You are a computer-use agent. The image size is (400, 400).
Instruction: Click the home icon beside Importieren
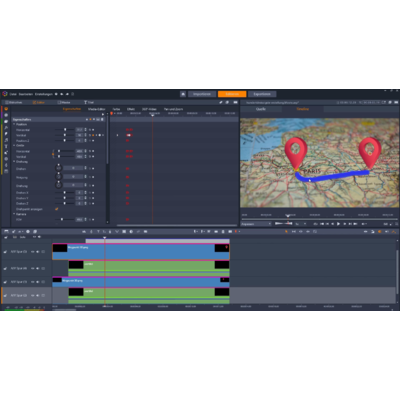pyautogui.click(x=183, y=94)
